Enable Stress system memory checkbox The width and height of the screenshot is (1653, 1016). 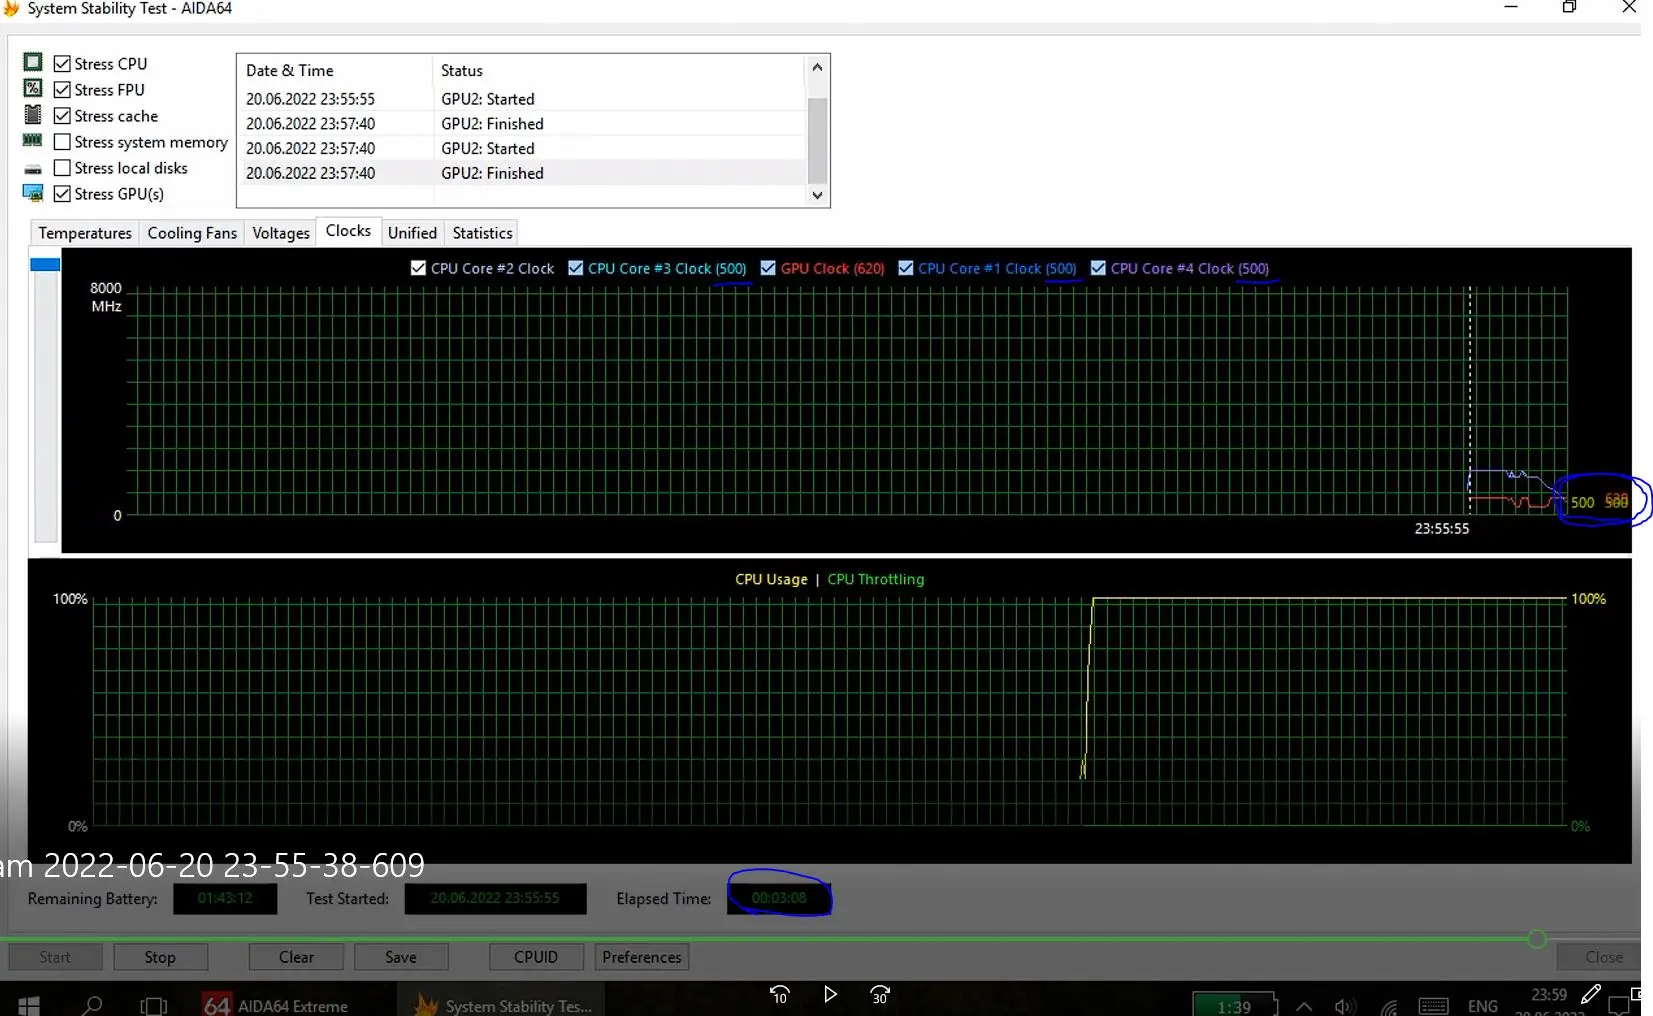(x=62, y=141)
